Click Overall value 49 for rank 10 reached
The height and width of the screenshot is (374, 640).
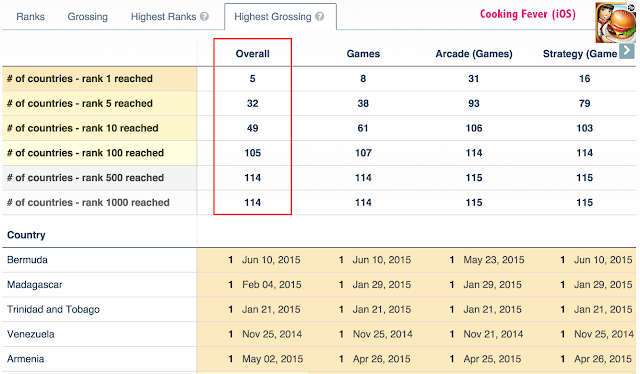coord(253,128)
